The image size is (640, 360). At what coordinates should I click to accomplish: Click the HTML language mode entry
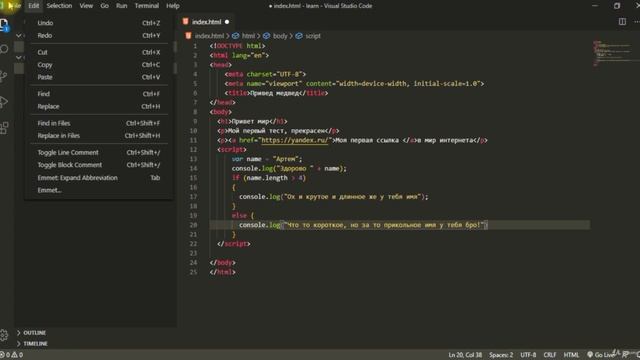coord(571,355)
